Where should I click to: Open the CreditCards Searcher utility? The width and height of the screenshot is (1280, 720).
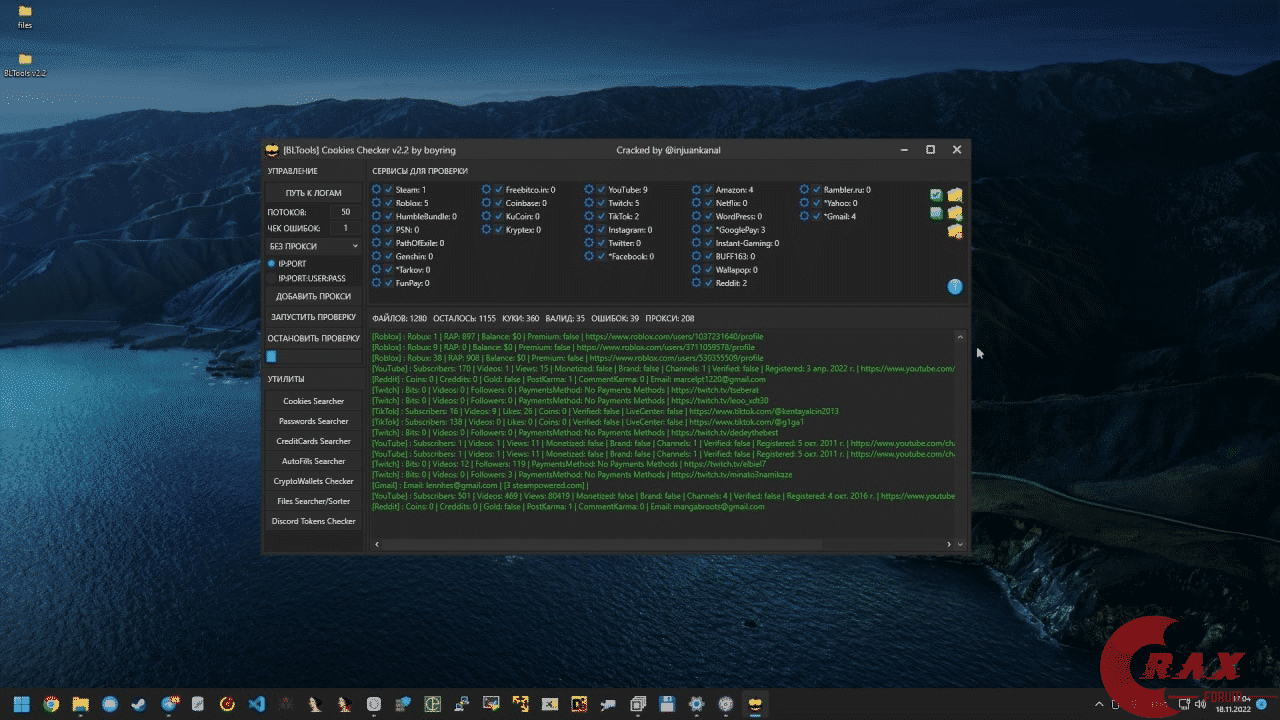(313, 441)
